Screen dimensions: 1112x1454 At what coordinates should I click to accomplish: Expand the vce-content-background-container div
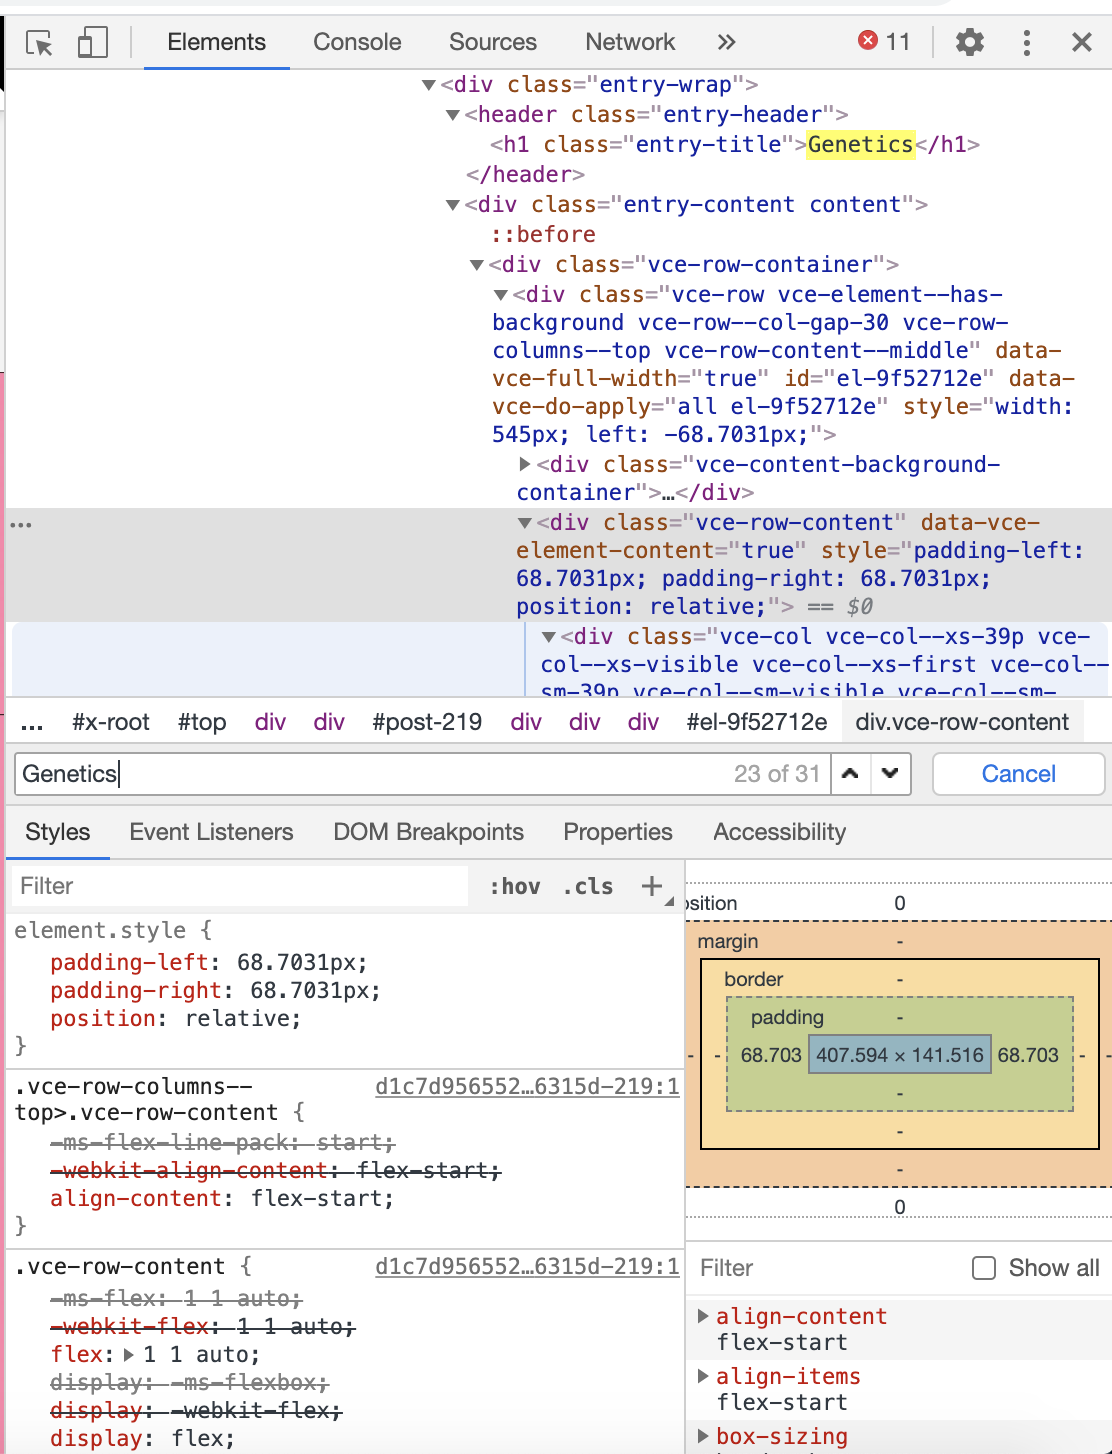pos(525,464)
